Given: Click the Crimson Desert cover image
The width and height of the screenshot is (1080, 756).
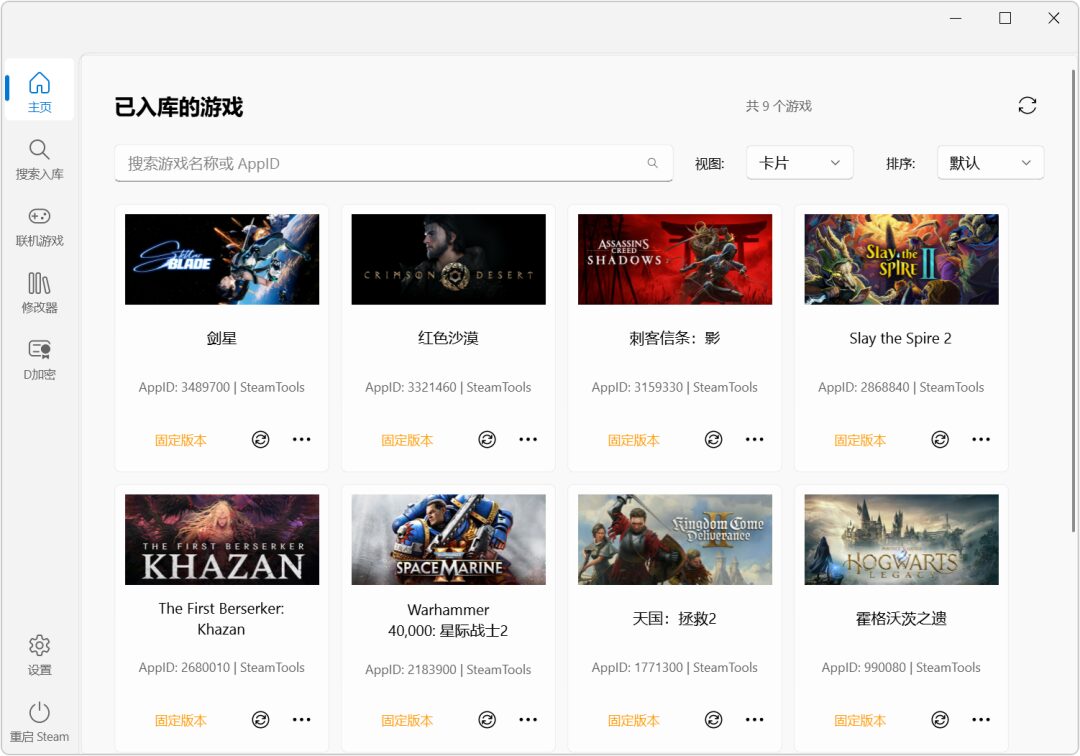Looking at the screenshot, I should point(448,259).
